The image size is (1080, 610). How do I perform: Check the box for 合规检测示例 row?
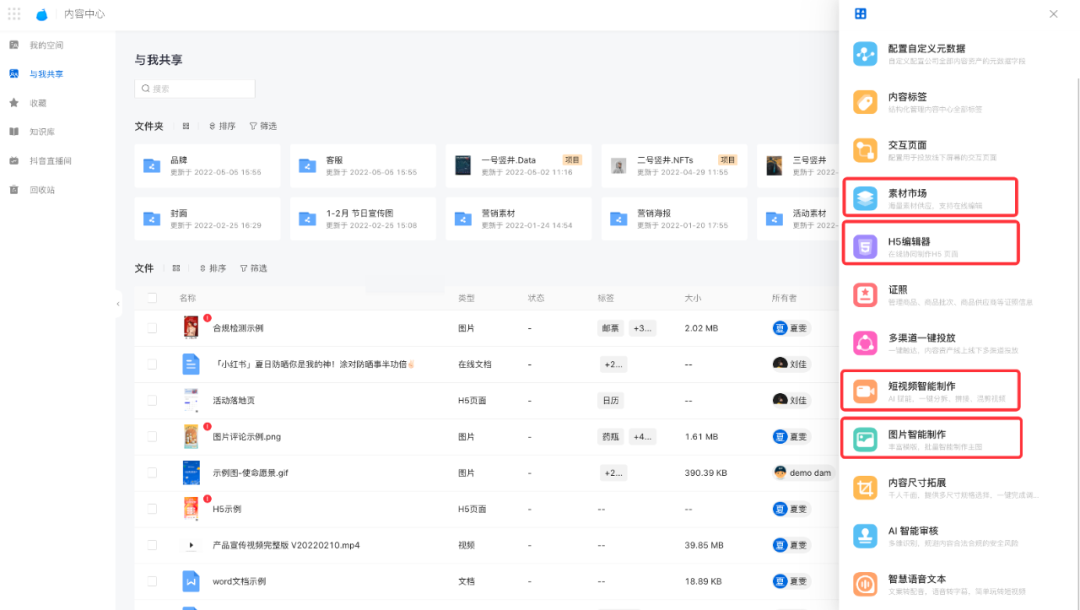pos(152,328)
